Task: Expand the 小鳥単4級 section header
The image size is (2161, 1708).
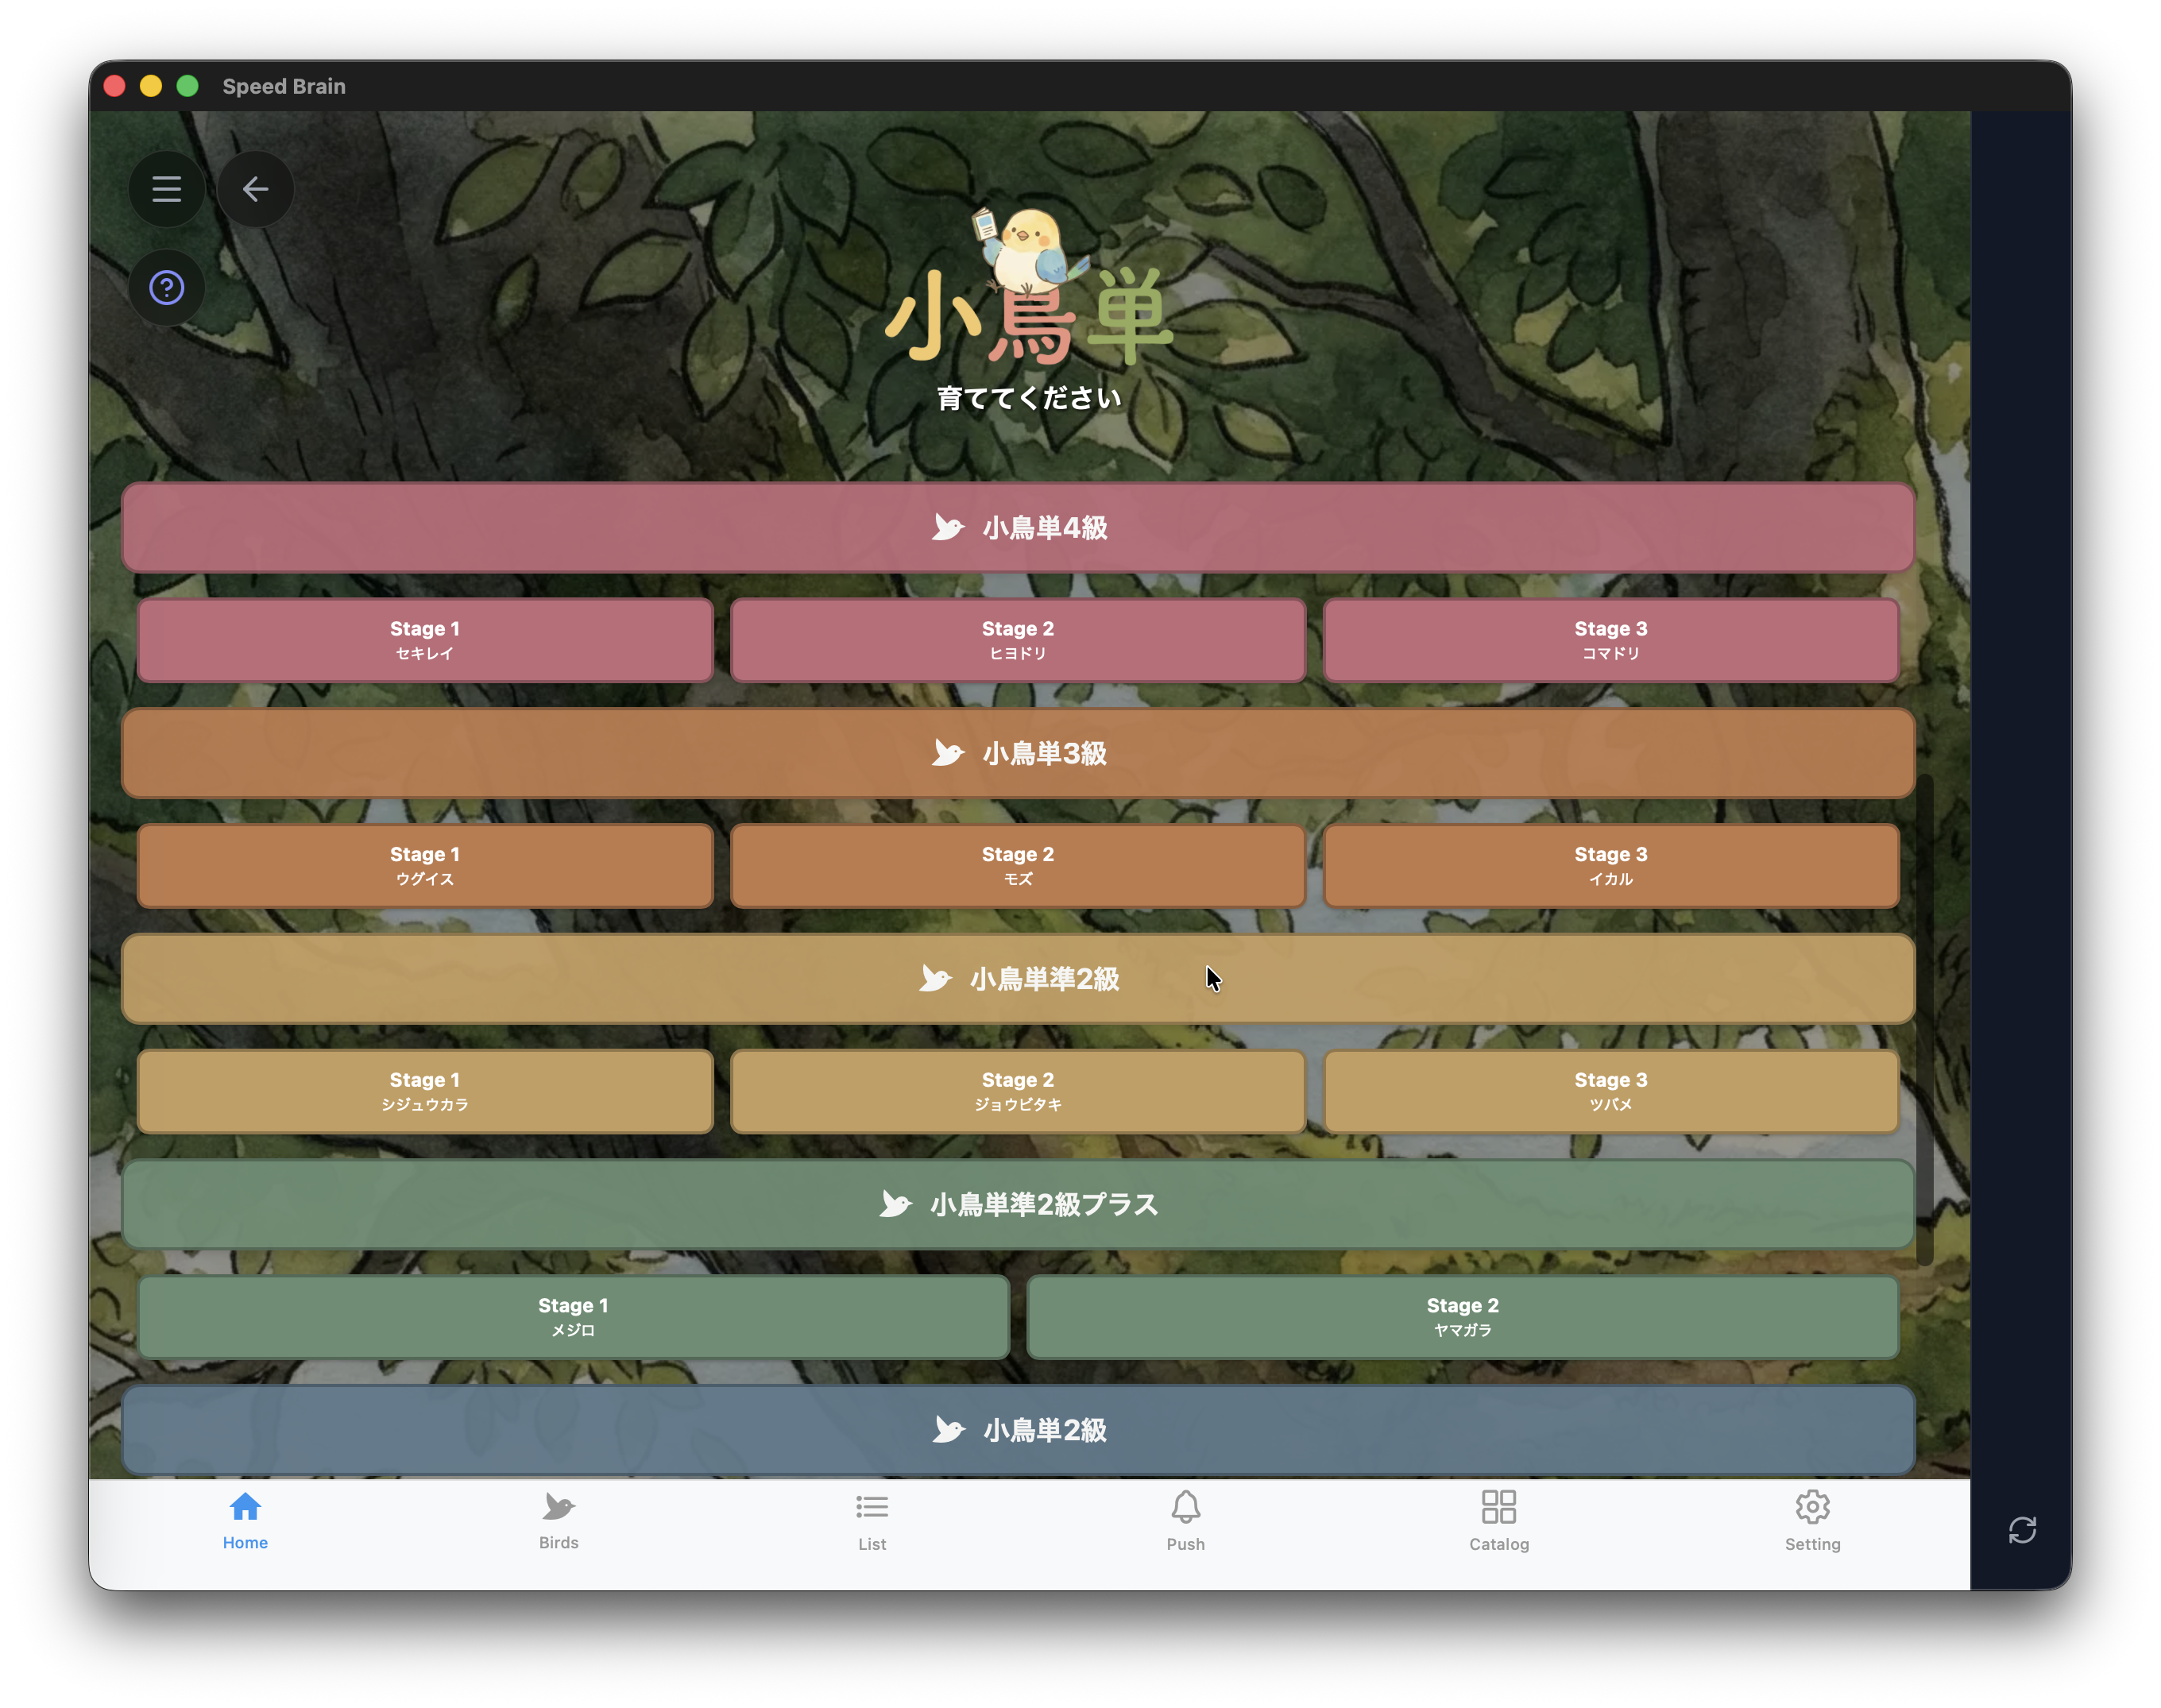Action: coord(1017,527)
